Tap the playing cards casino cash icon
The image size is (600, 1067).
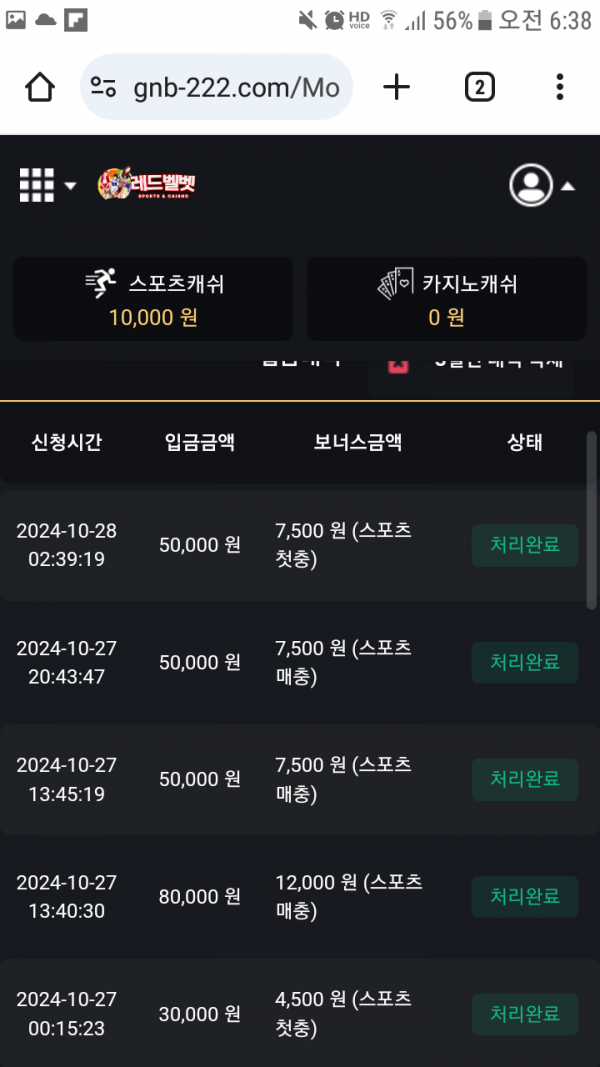point(394,284)
